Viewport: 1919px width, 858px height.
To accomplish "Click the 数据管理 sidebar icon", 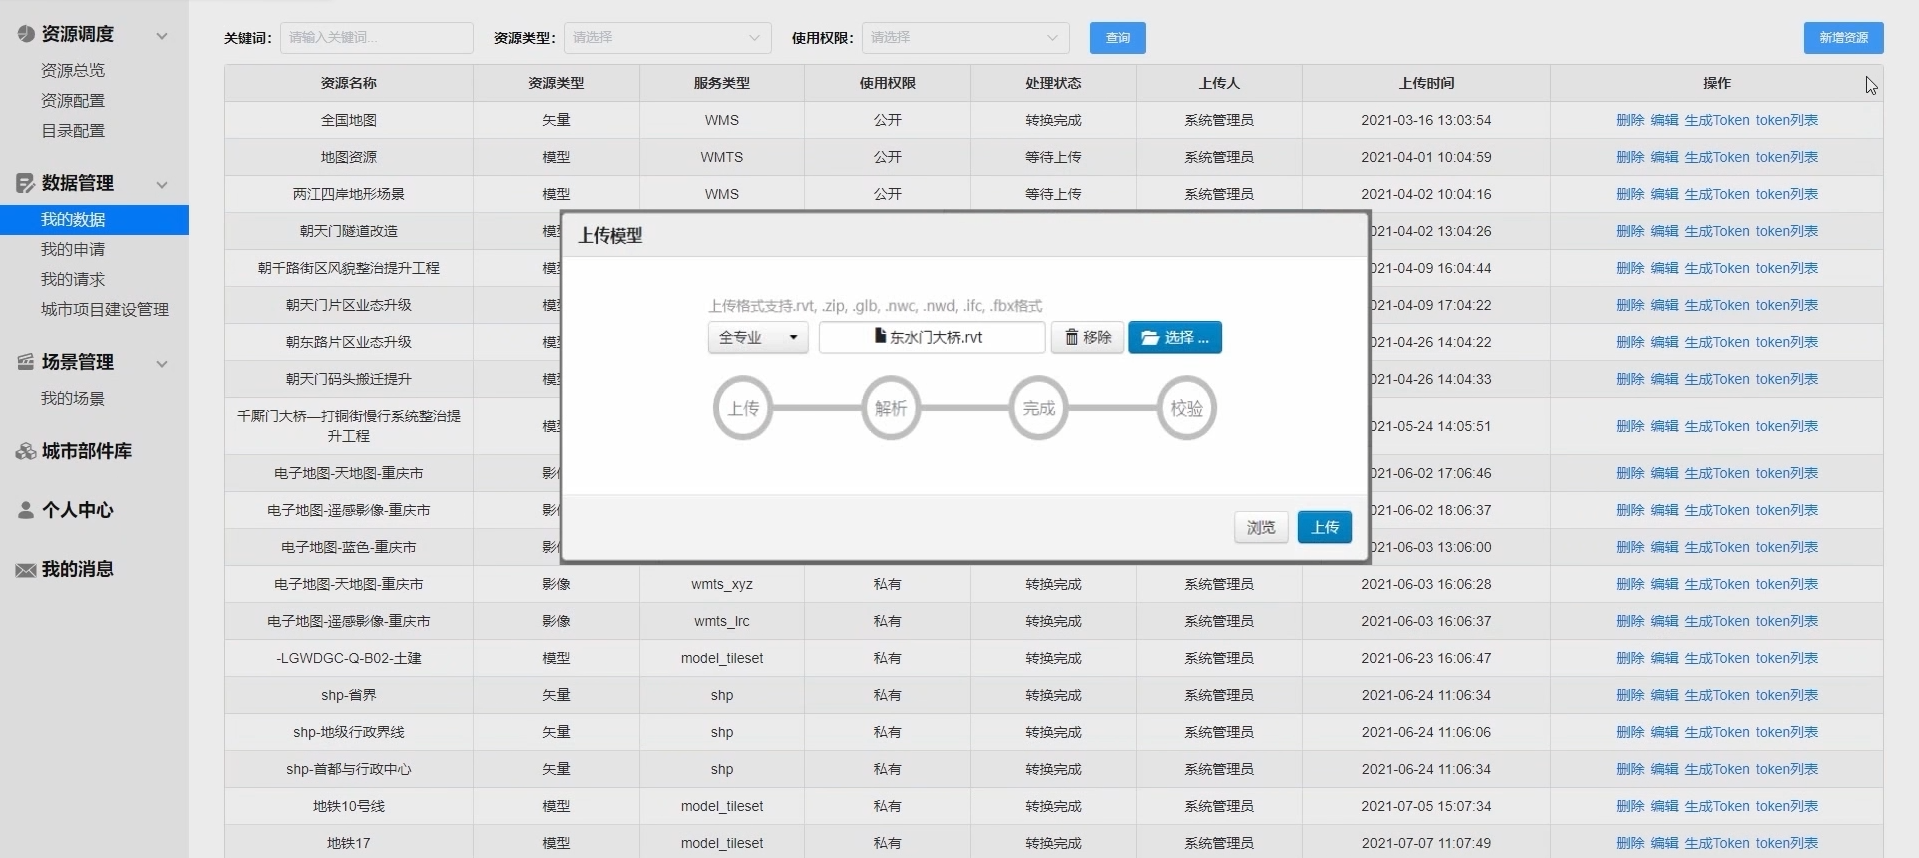I will pos(26,183).
